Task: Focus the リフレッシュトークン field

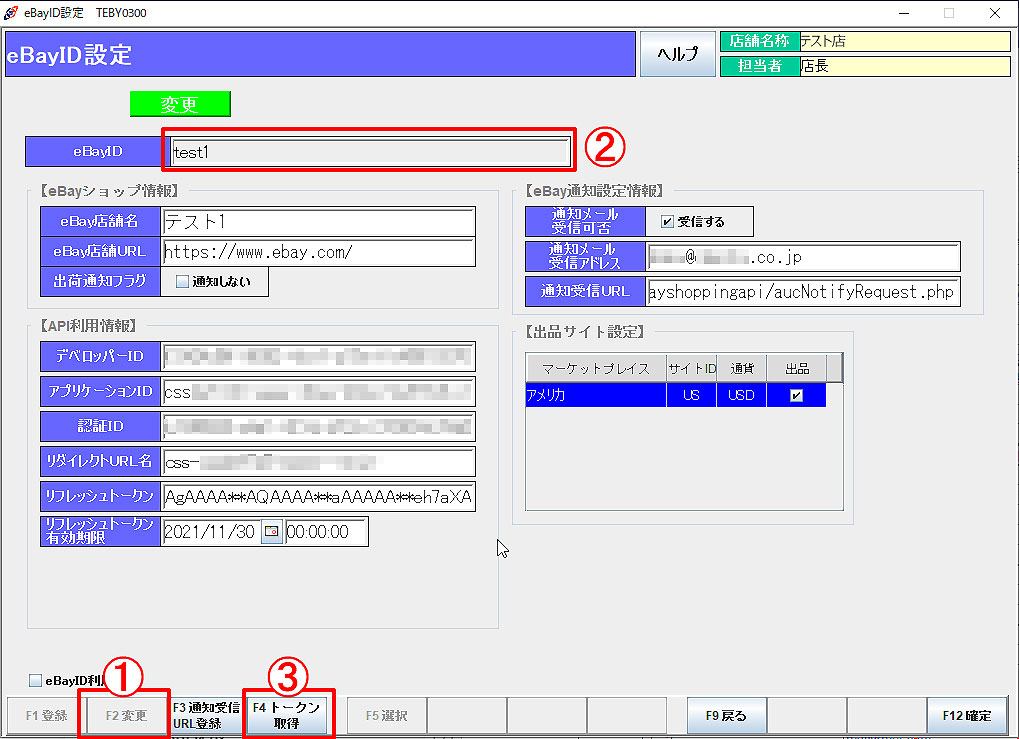Action: coord(318,497)
